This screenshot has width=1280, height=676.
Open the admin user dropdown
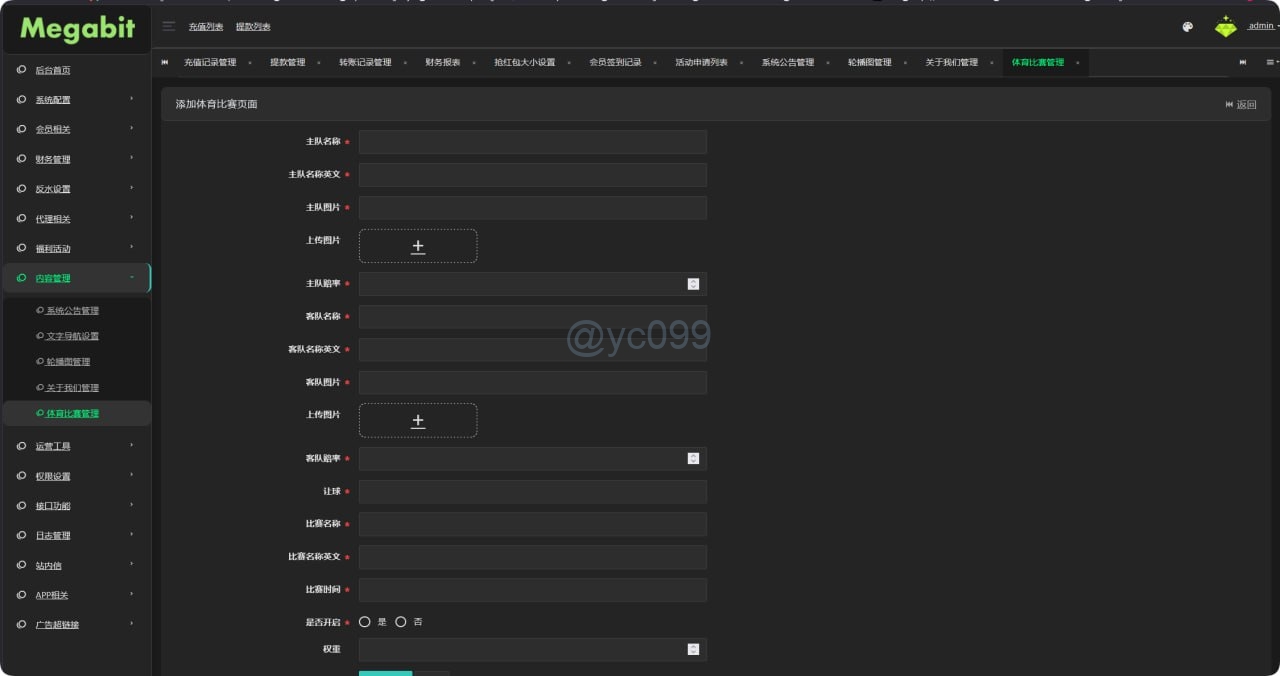(1260, 26)
